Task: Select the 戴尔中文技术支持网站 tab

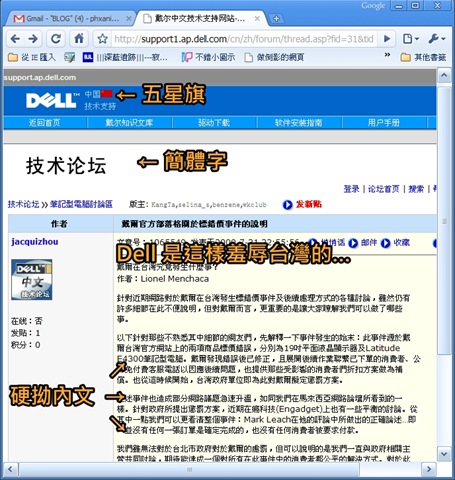Action: pyautogui.click(x=200, y=19)
